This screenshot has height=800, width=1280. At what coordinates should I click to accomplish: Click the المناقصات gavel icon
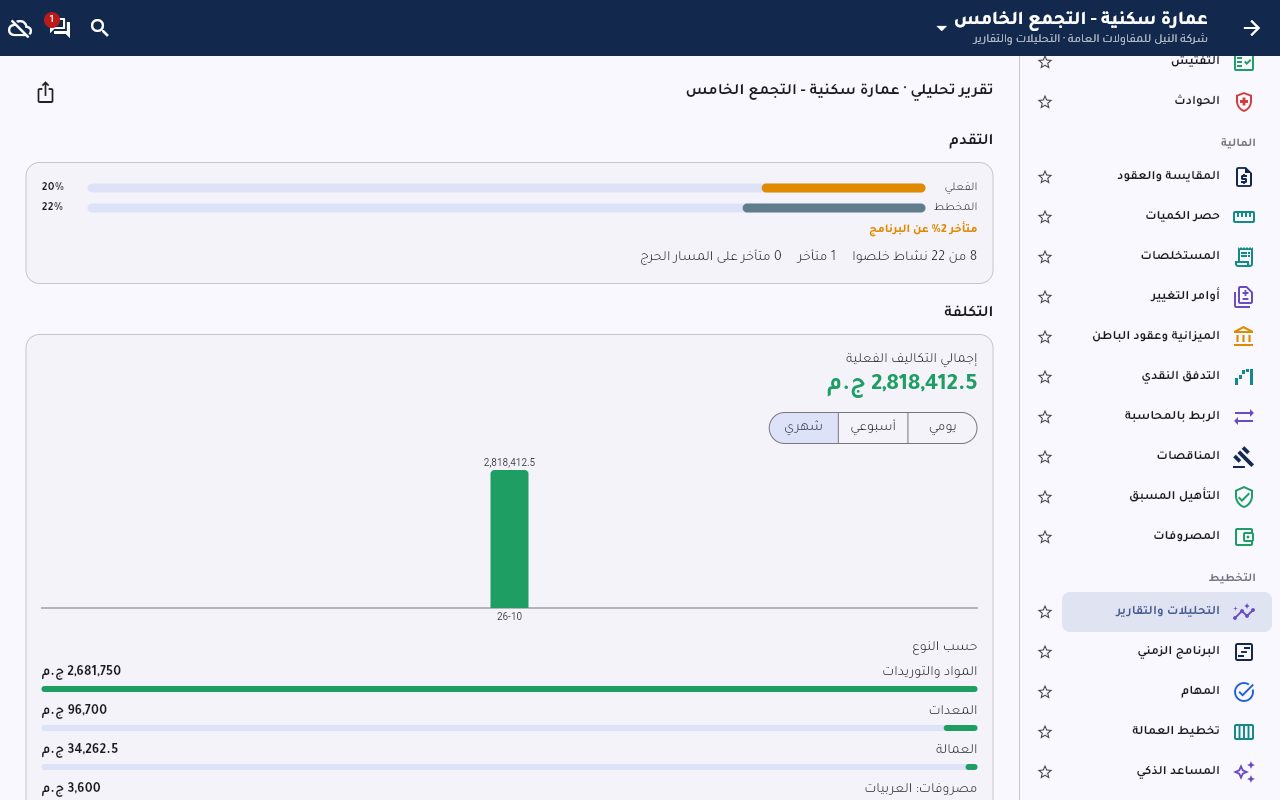click(1243, 456)
